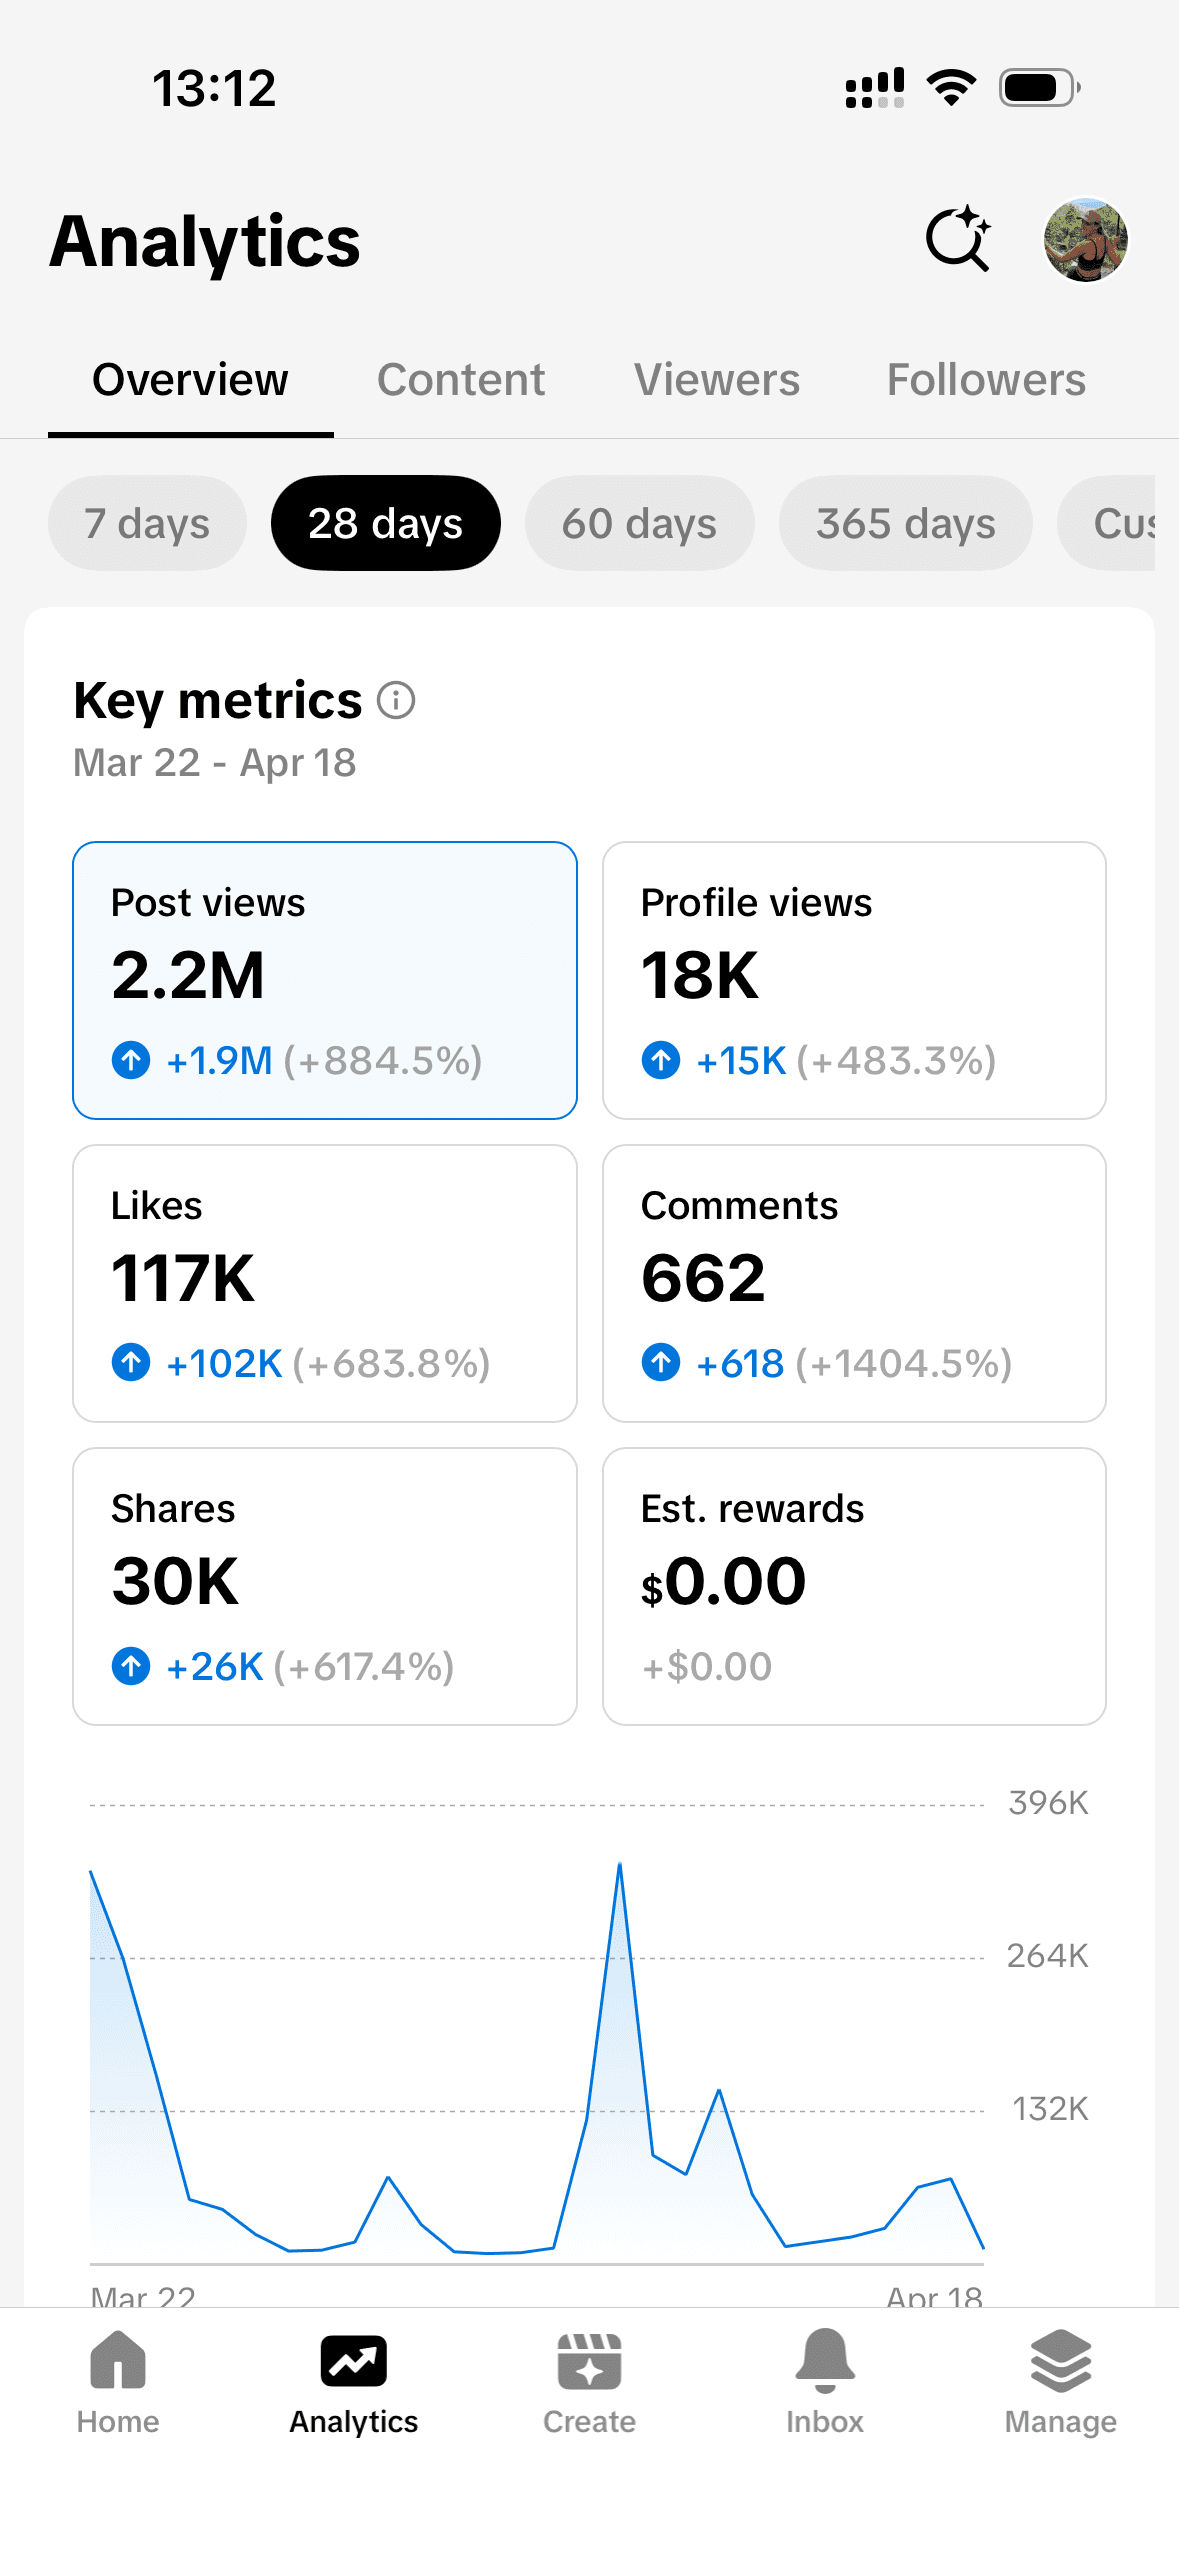
Task: Select the 365 days range chip
Action: coord(906,523)
